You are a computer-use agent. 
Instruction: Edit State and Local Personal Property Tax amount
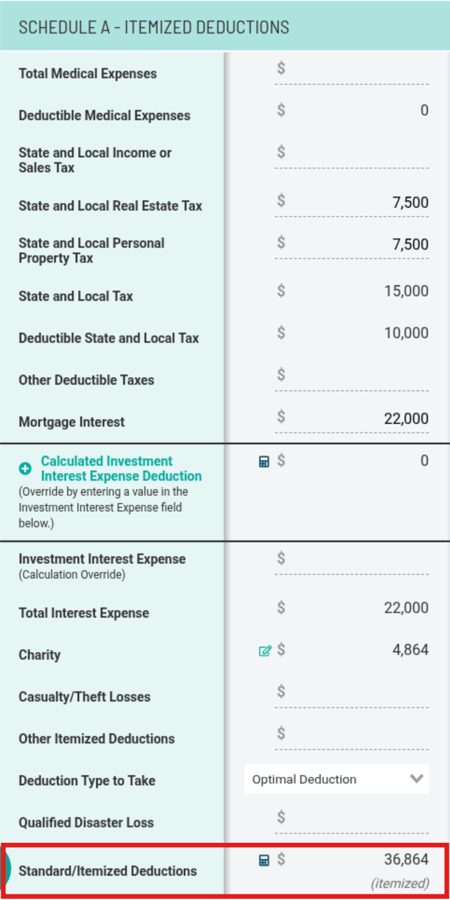point(352,245)
